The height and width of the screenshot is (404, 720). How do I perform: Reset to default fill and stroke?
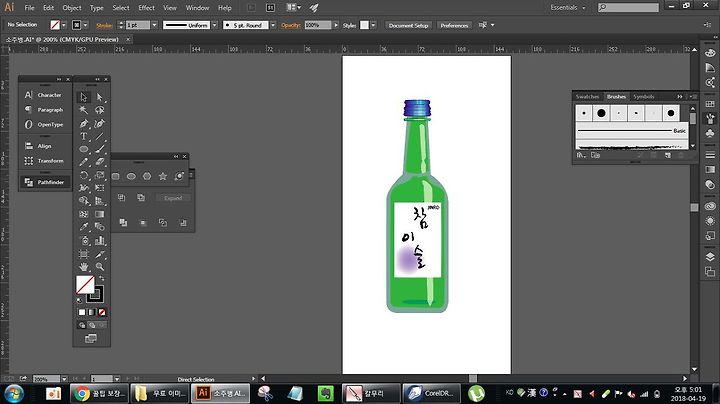[79, 300]
